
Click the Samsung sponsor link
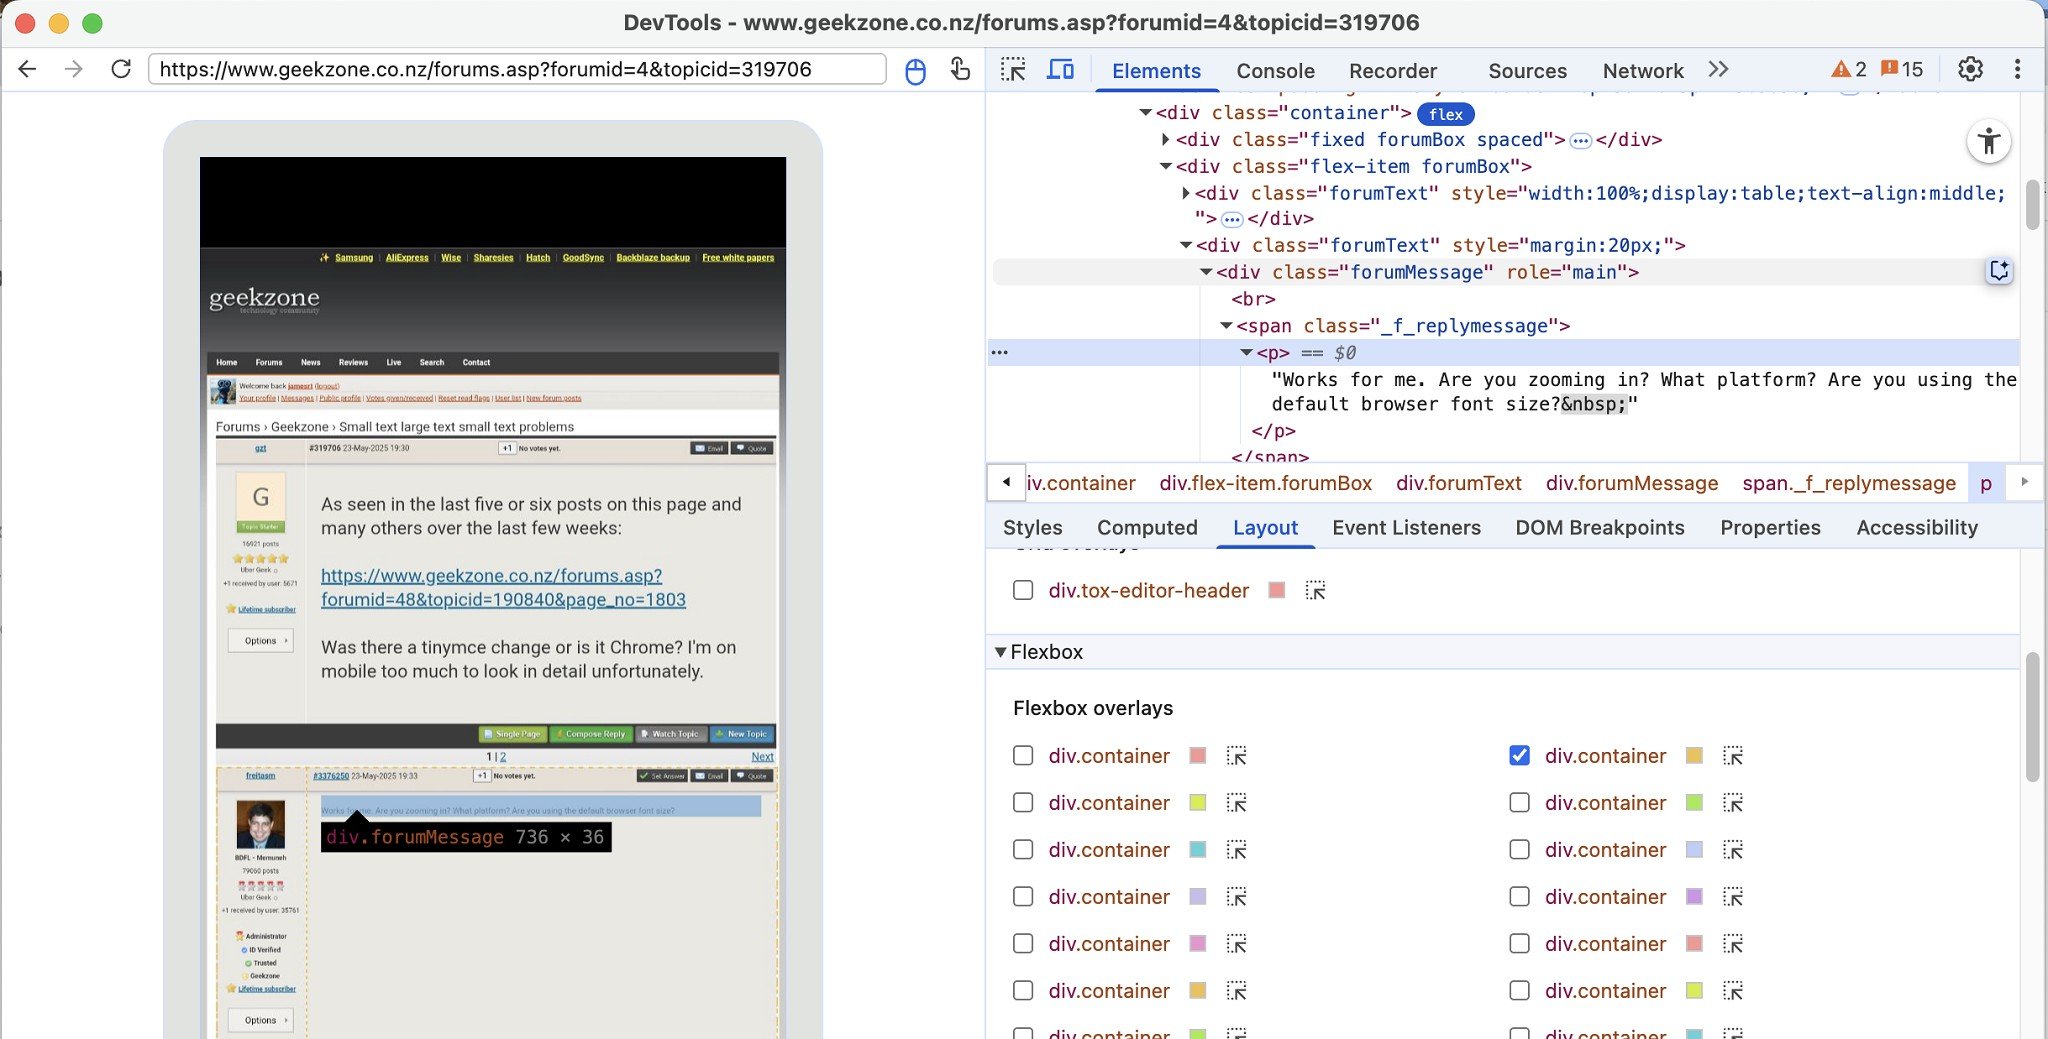click(353, 258)
